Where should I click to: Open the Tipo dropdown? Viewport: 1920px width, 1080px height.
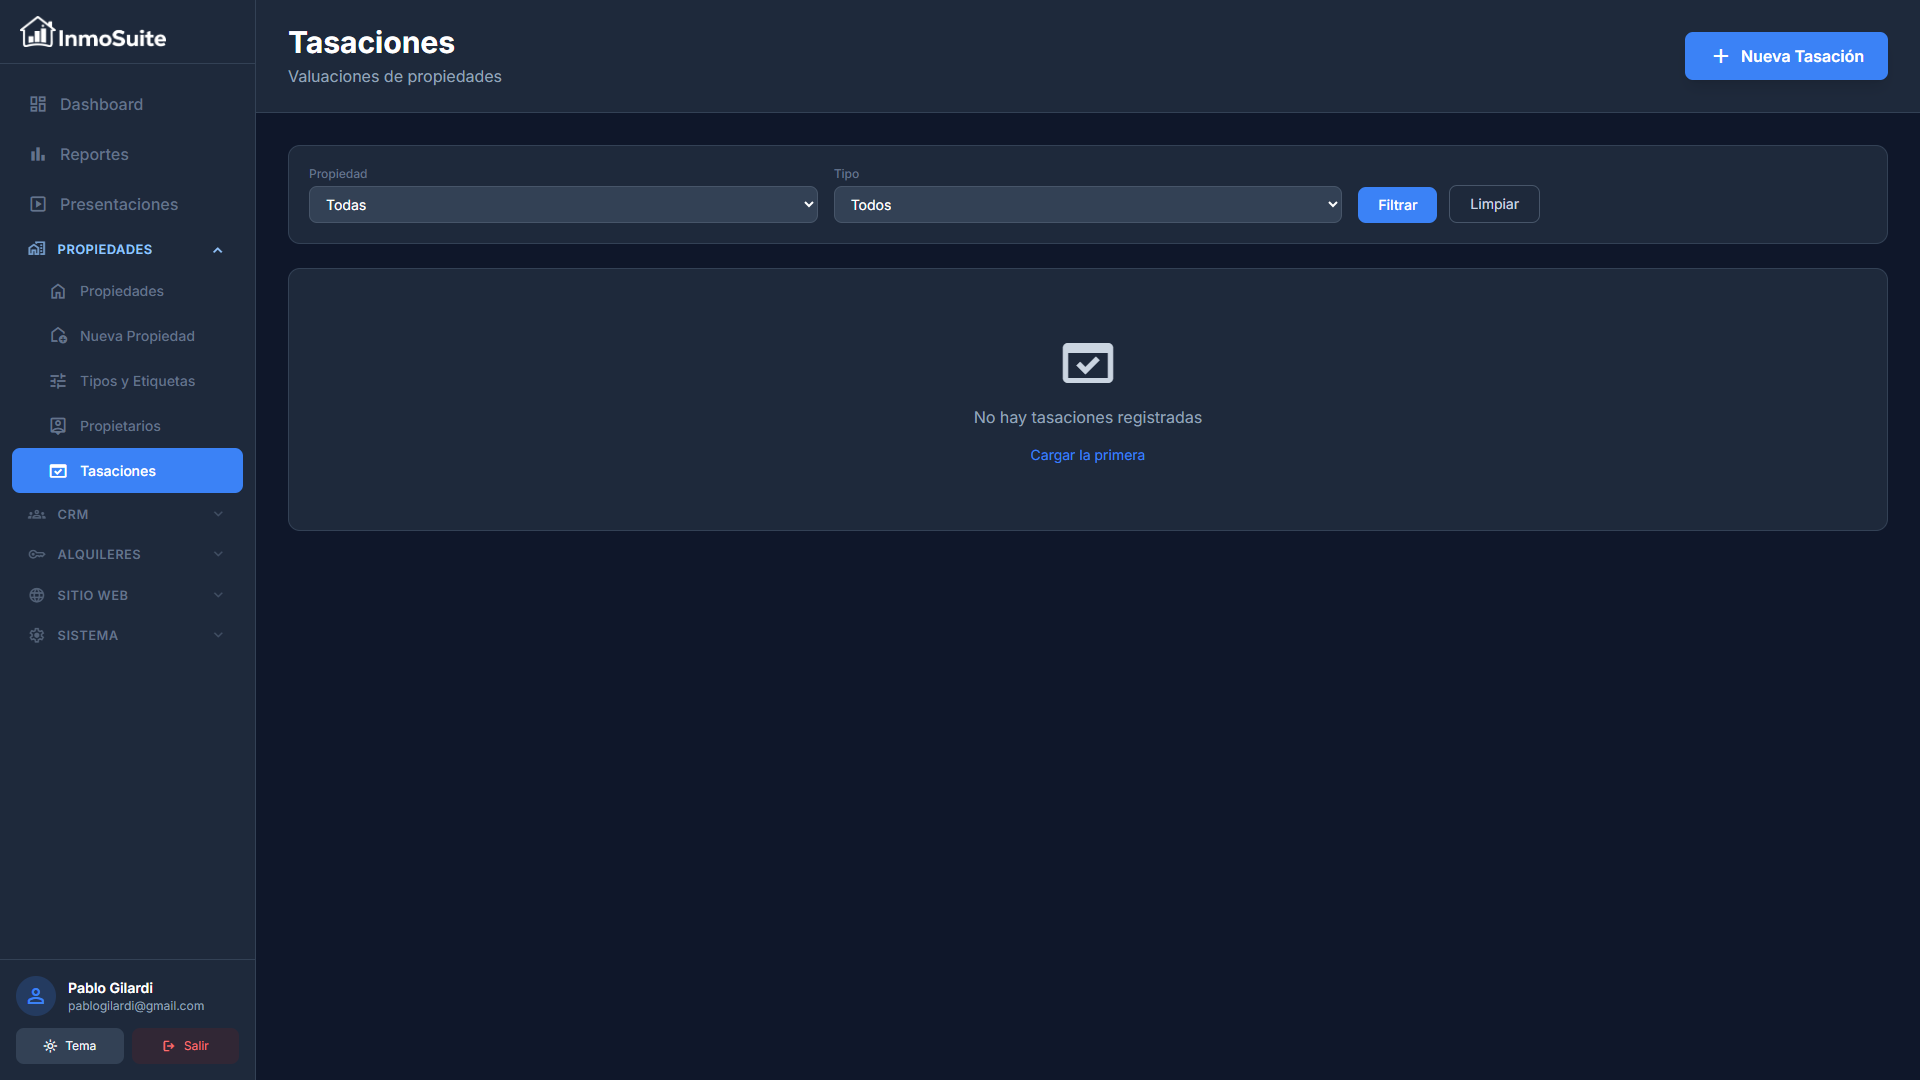coord(1087,205)
